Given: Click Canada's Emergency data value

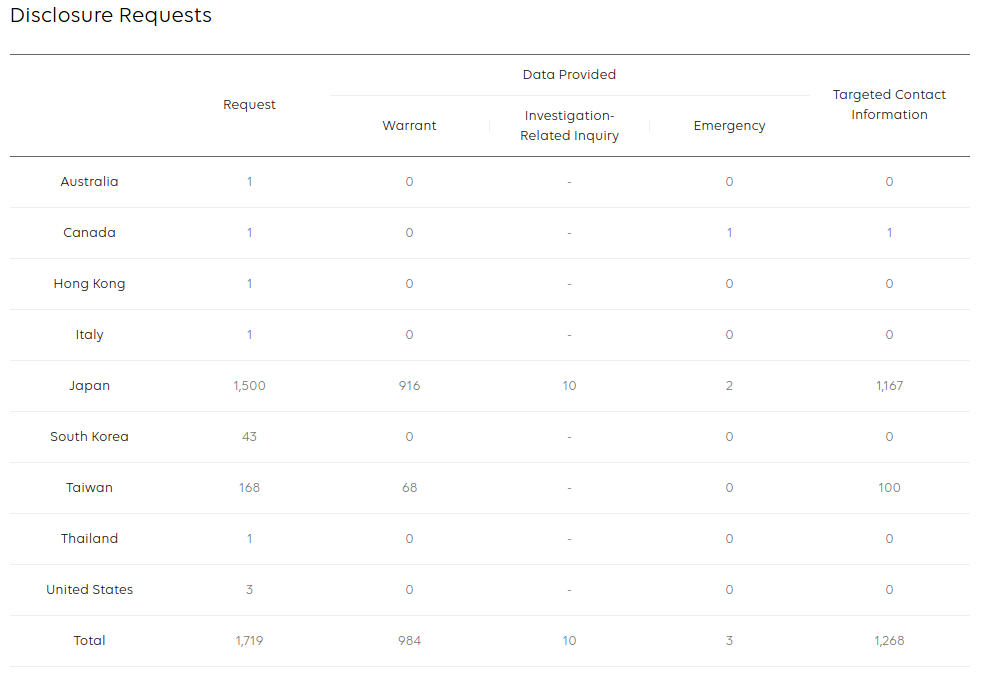Looking at the screenshot, I should click(x=730, y=233).
